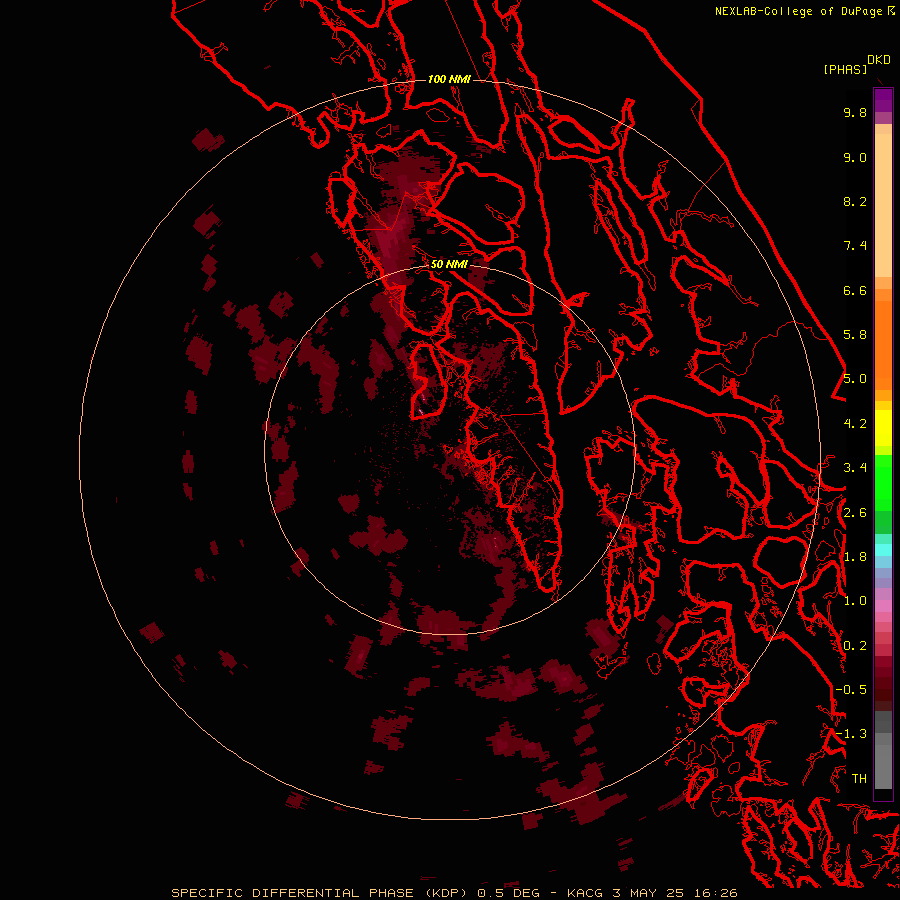
Task: Click the 7.4 value on the color scale
Action: pyautogui.click(x=855, y=246)
